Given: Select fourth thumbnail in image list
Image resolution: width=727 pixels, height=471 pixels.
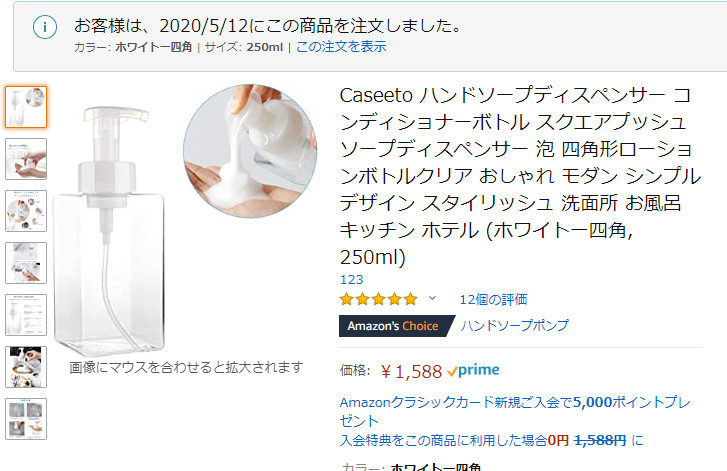Looking at the screenshot, I should pyautogui.click(x=26, y=263).
